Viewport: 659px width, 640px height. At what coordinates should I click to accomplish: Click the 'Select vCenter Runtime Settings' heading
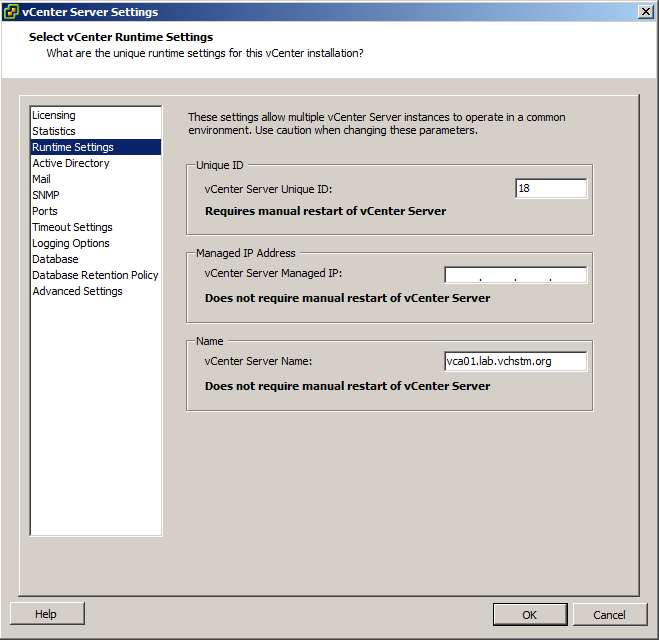click(121, 37)
